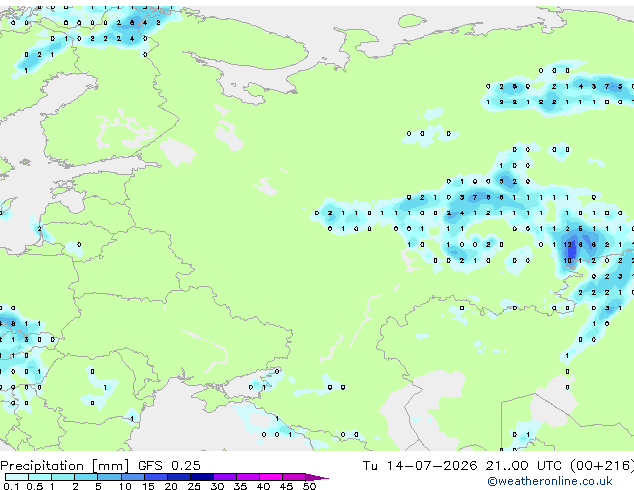Click the "Tu 14-07-2026" date text

pos(420,466)
